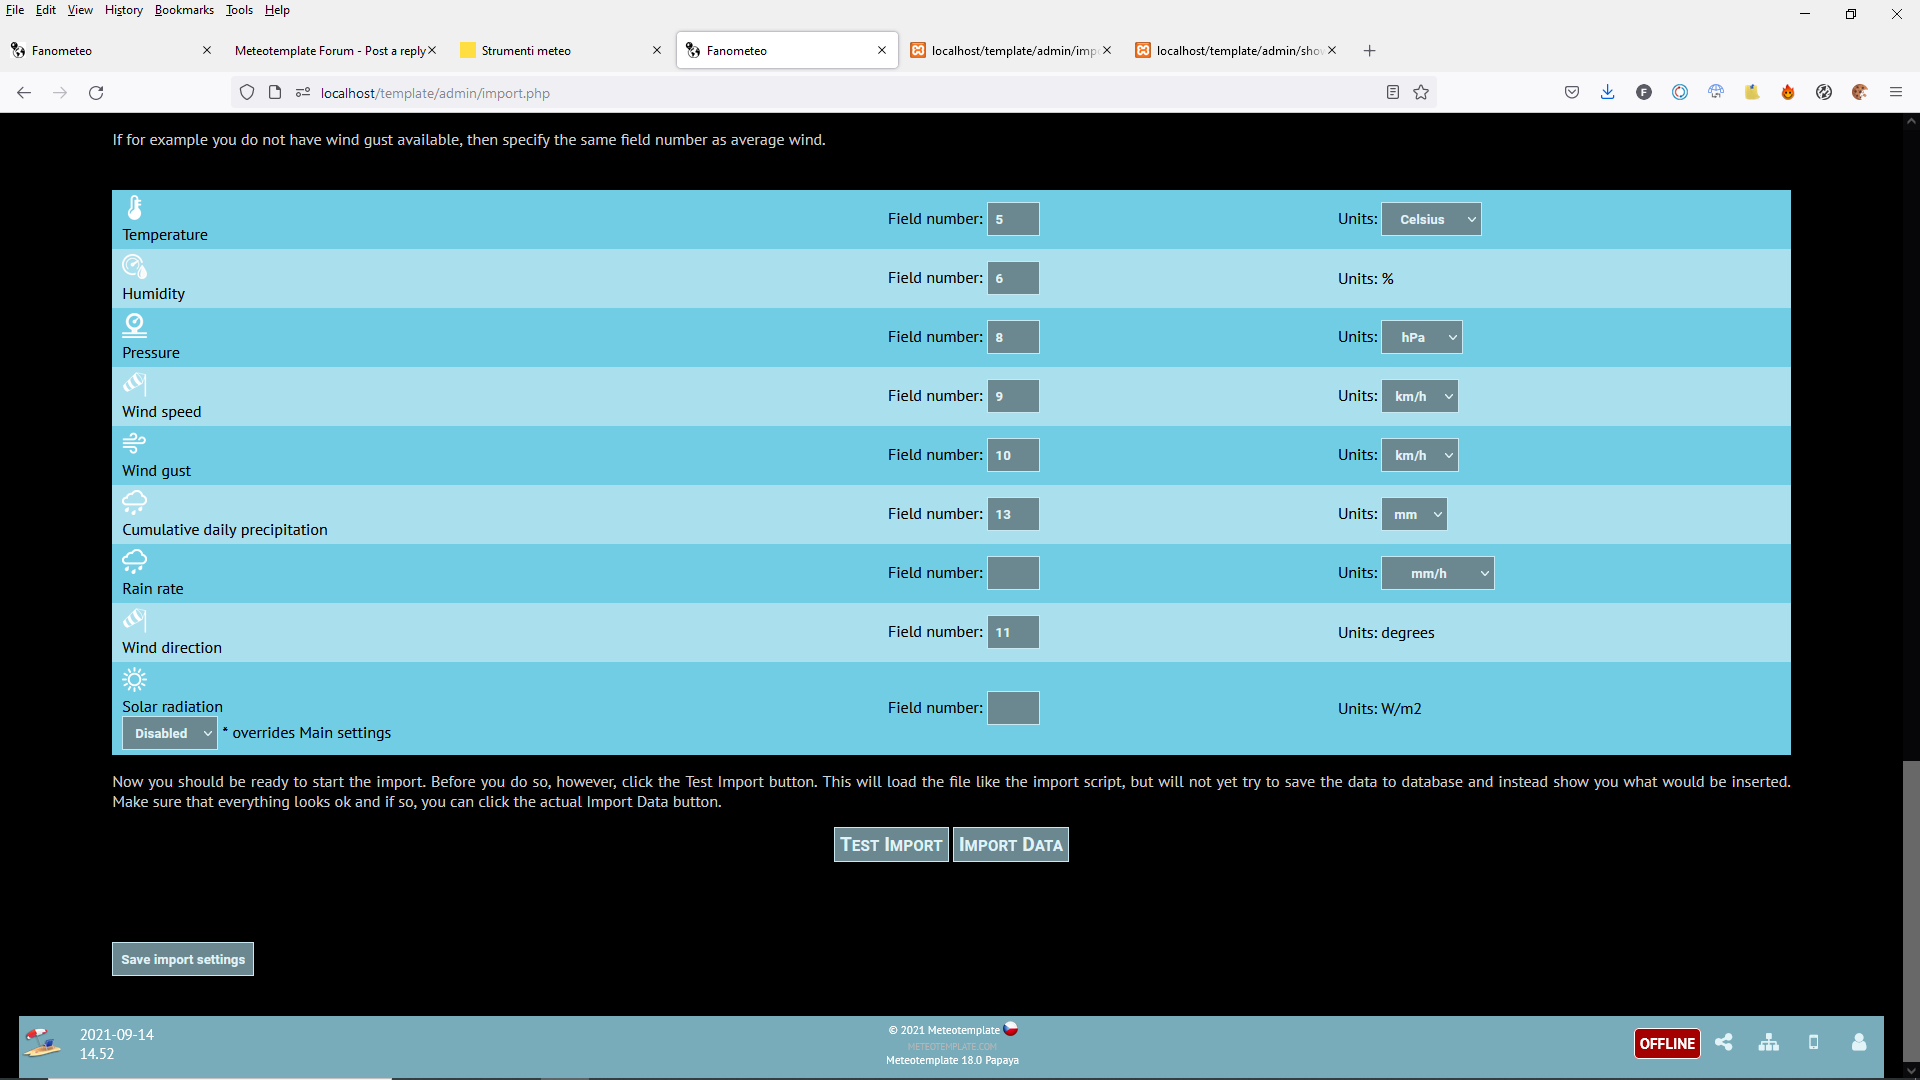Expand the Rain rate mm/h units dropdown

pyautogui.click(x=1437, y=573)
